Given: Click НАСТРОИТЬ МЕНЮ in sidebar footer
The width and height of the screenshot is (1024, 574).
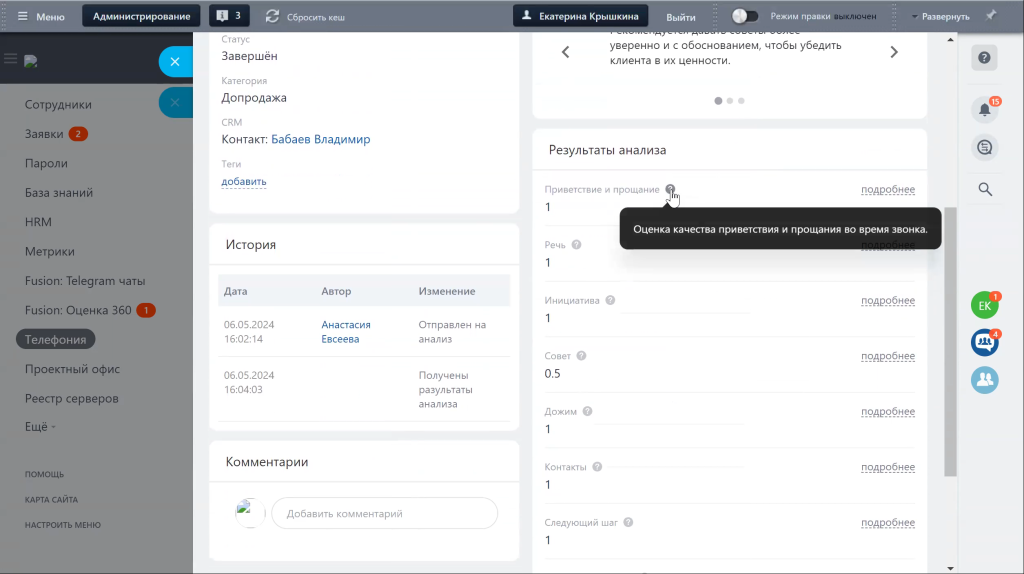Looking at the screenshot, I should click(x=63, y=525).
